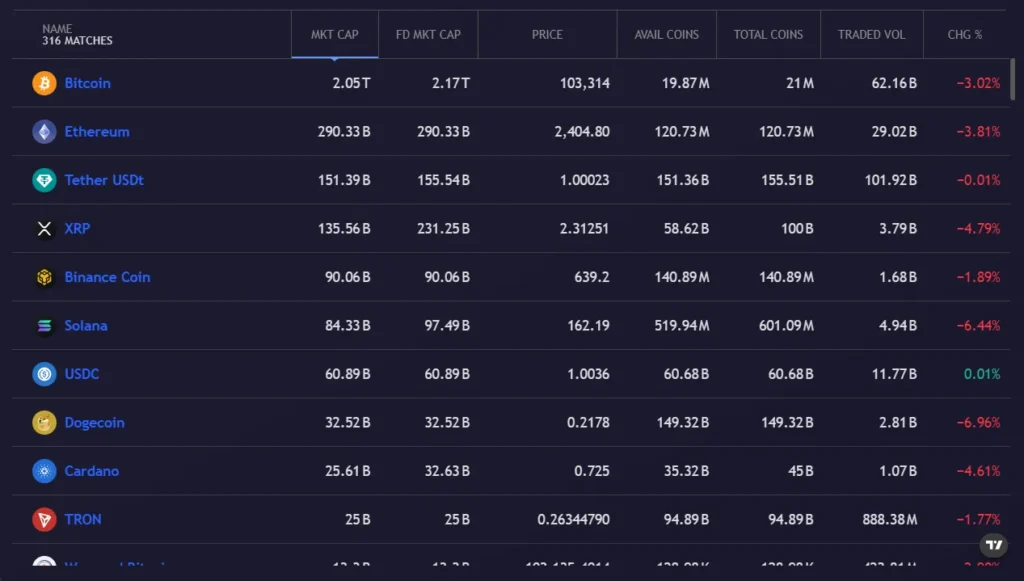Click the Binance Coin icon
1024x581 pixels.
pyautogui.click(x=44, y=277)
